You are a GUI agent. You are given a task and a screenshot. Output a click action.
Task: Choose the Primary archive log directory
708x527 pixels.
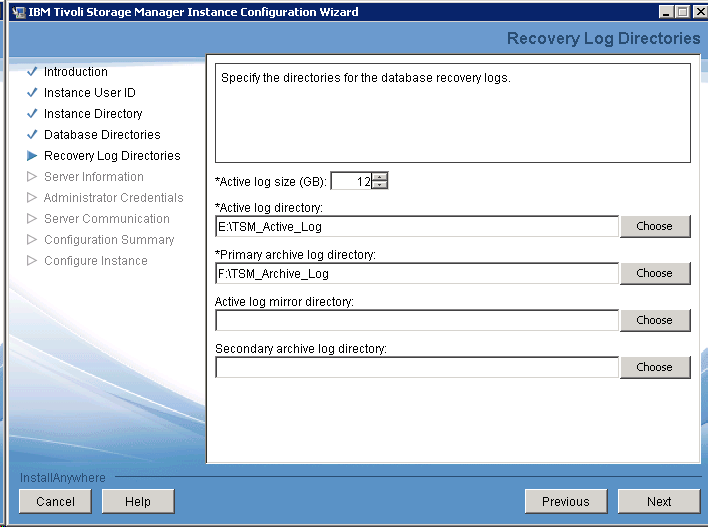tap(654, 273)
